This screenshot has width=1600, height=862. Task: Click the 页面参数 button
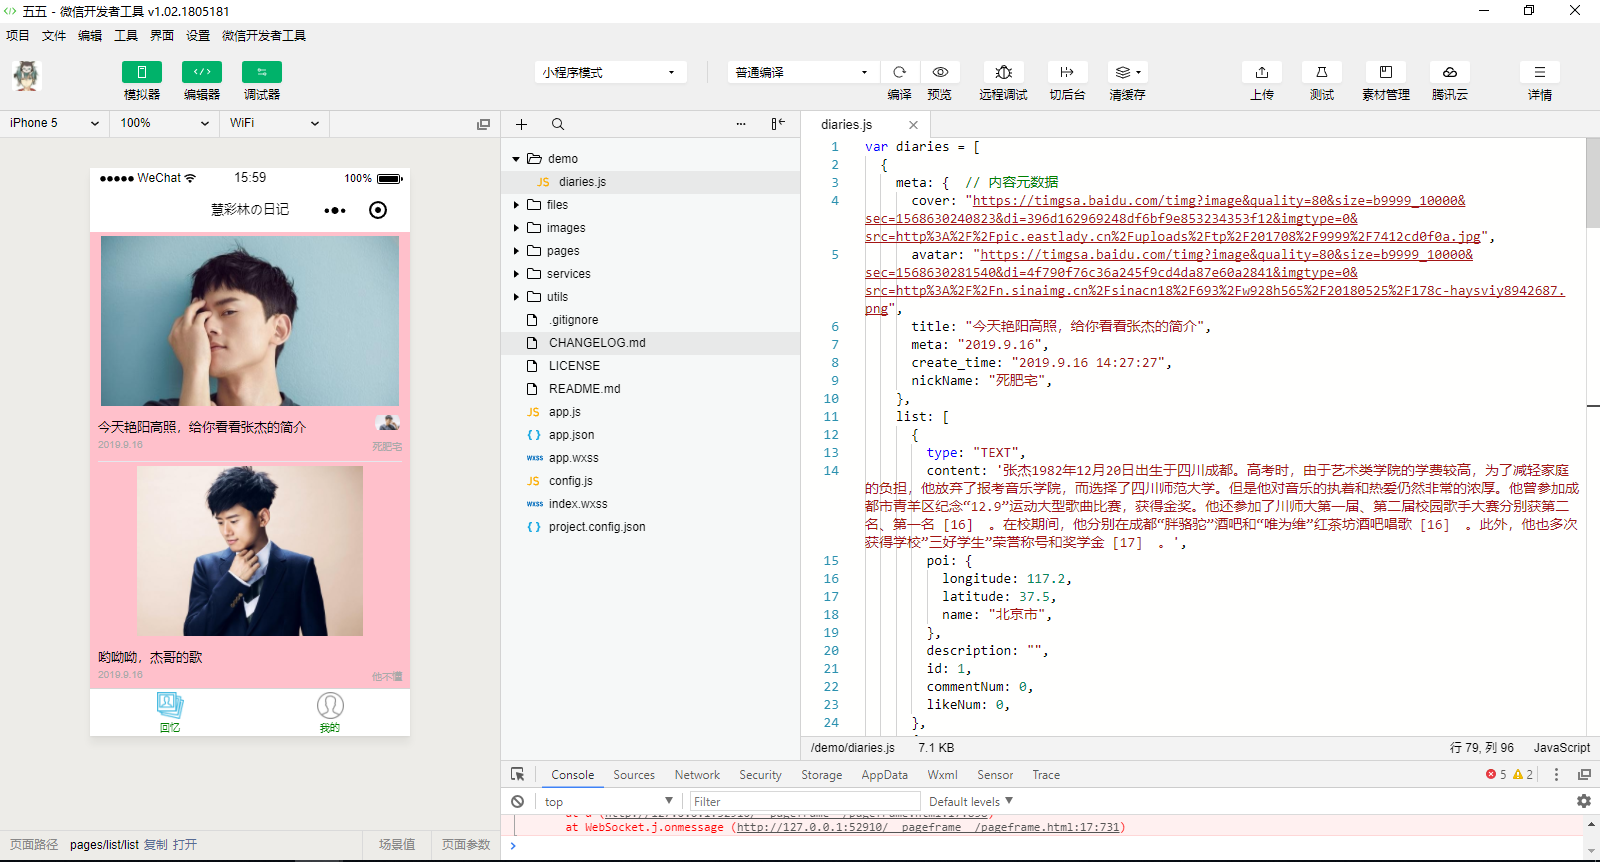466,845
